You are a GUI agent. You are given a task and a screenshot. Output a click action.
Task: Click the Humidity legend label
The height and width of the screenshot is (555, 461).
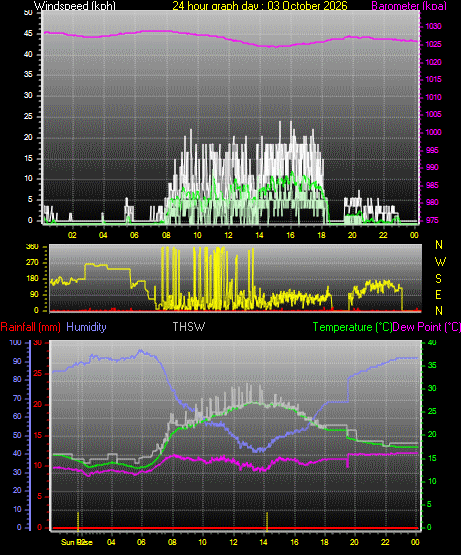[x=86, y=327]
